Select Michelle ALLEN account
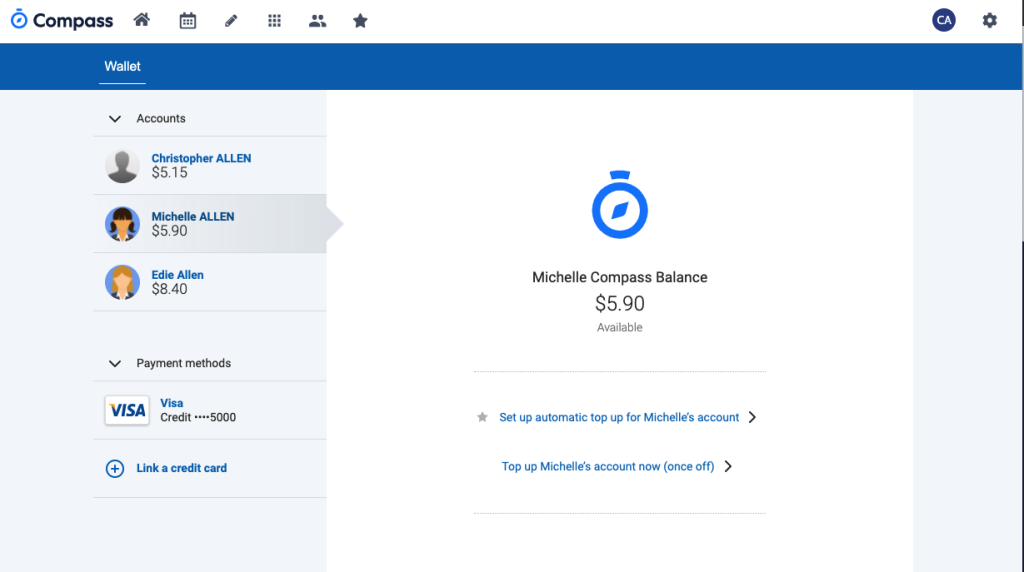Image resolution: width=1024 pixels, height=572 pixels. pos(210,223)
